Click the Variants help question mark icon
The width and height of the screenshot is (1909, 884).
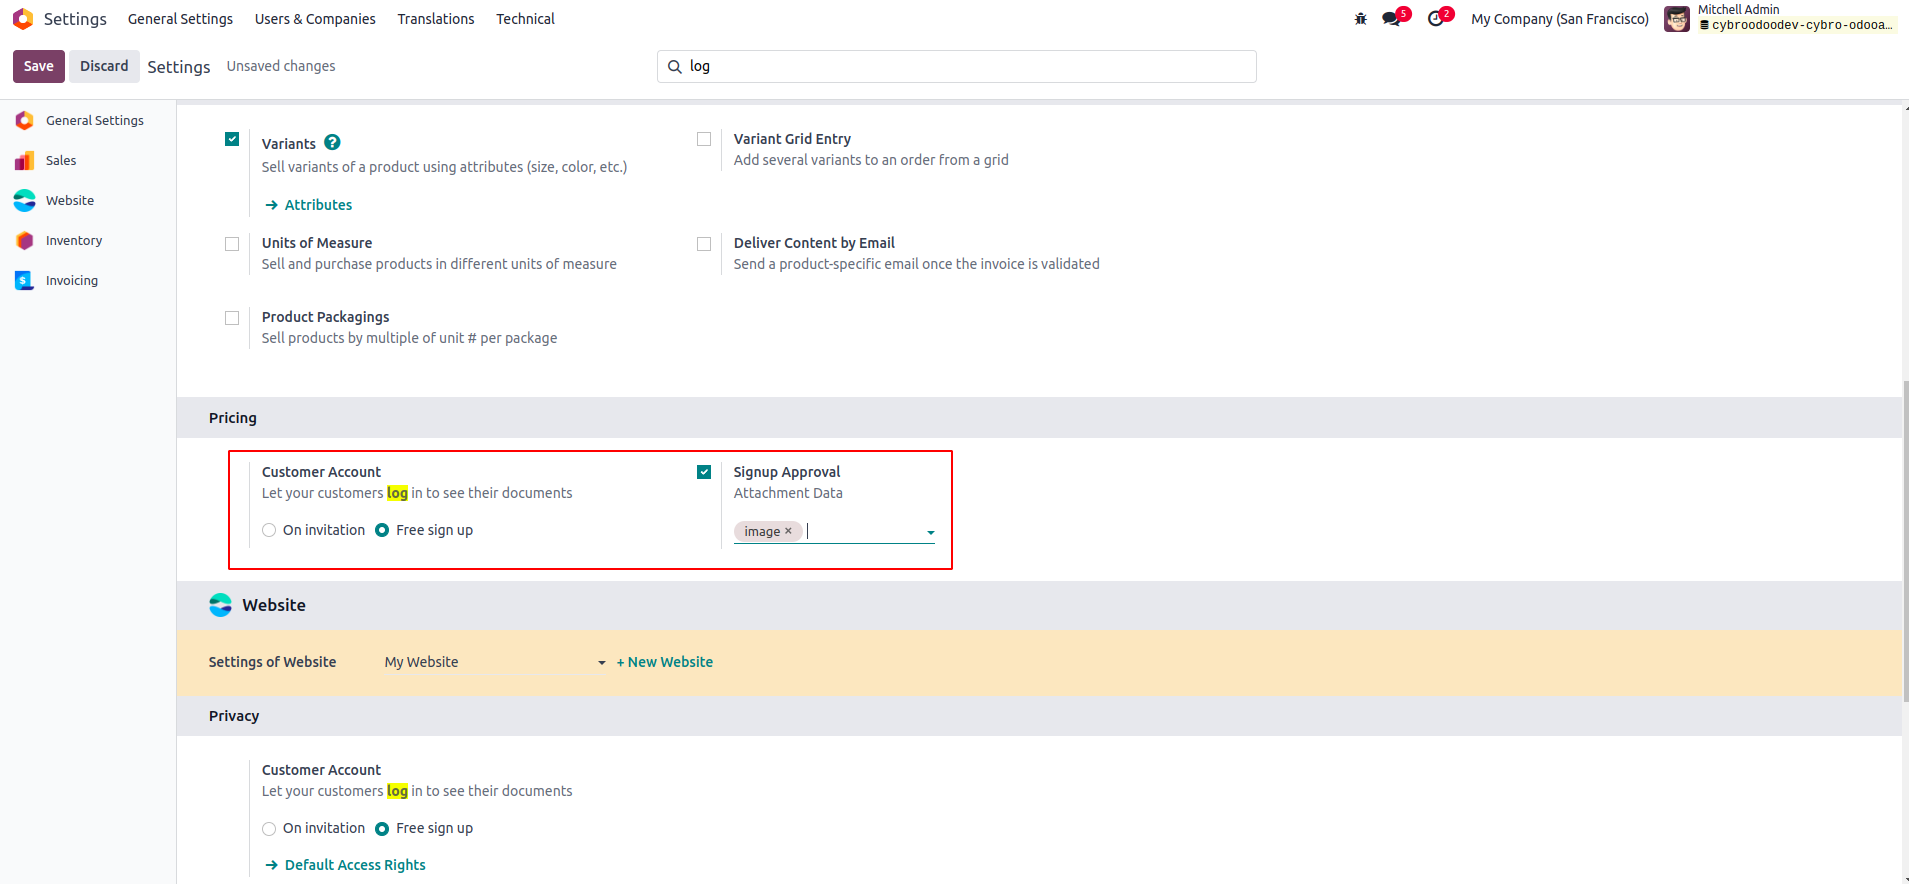coord(333,143)
